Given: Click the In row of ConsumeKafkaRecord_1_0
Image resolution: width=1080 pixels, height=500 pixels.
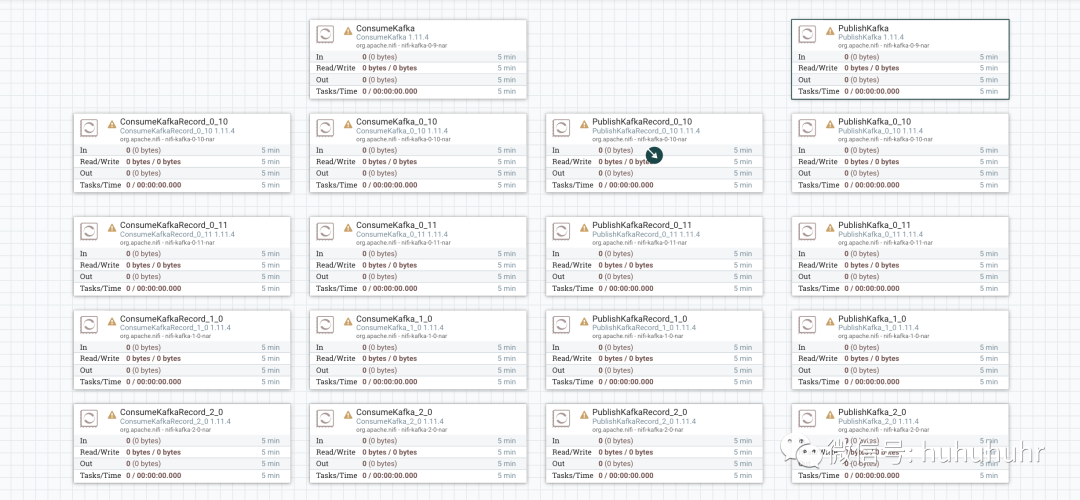Looking at the screenshot, I should tap(182, 347).
